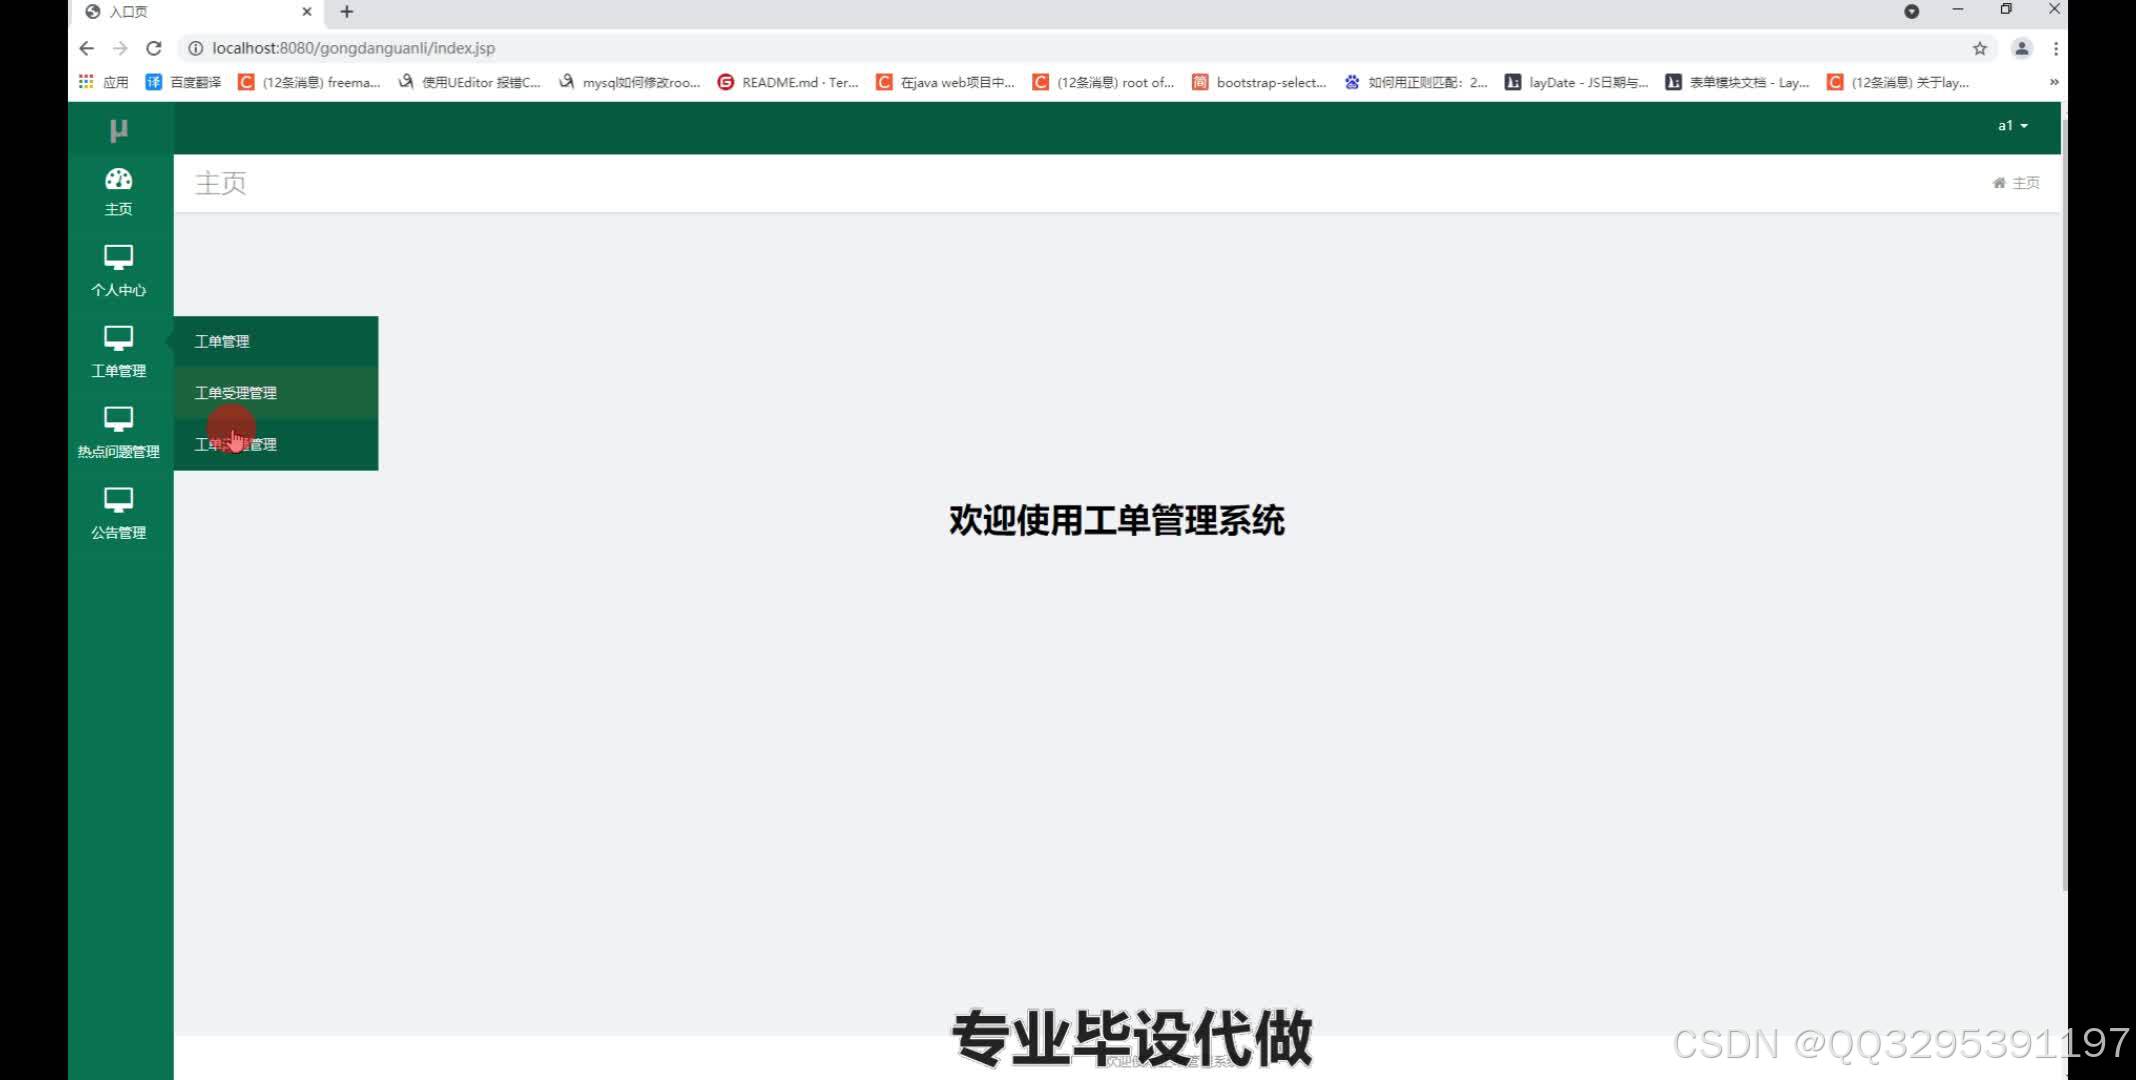Open the Chrome profile avatar icon
This screenshot has height=1080, width=2136.
click(x=2022, y=48)
